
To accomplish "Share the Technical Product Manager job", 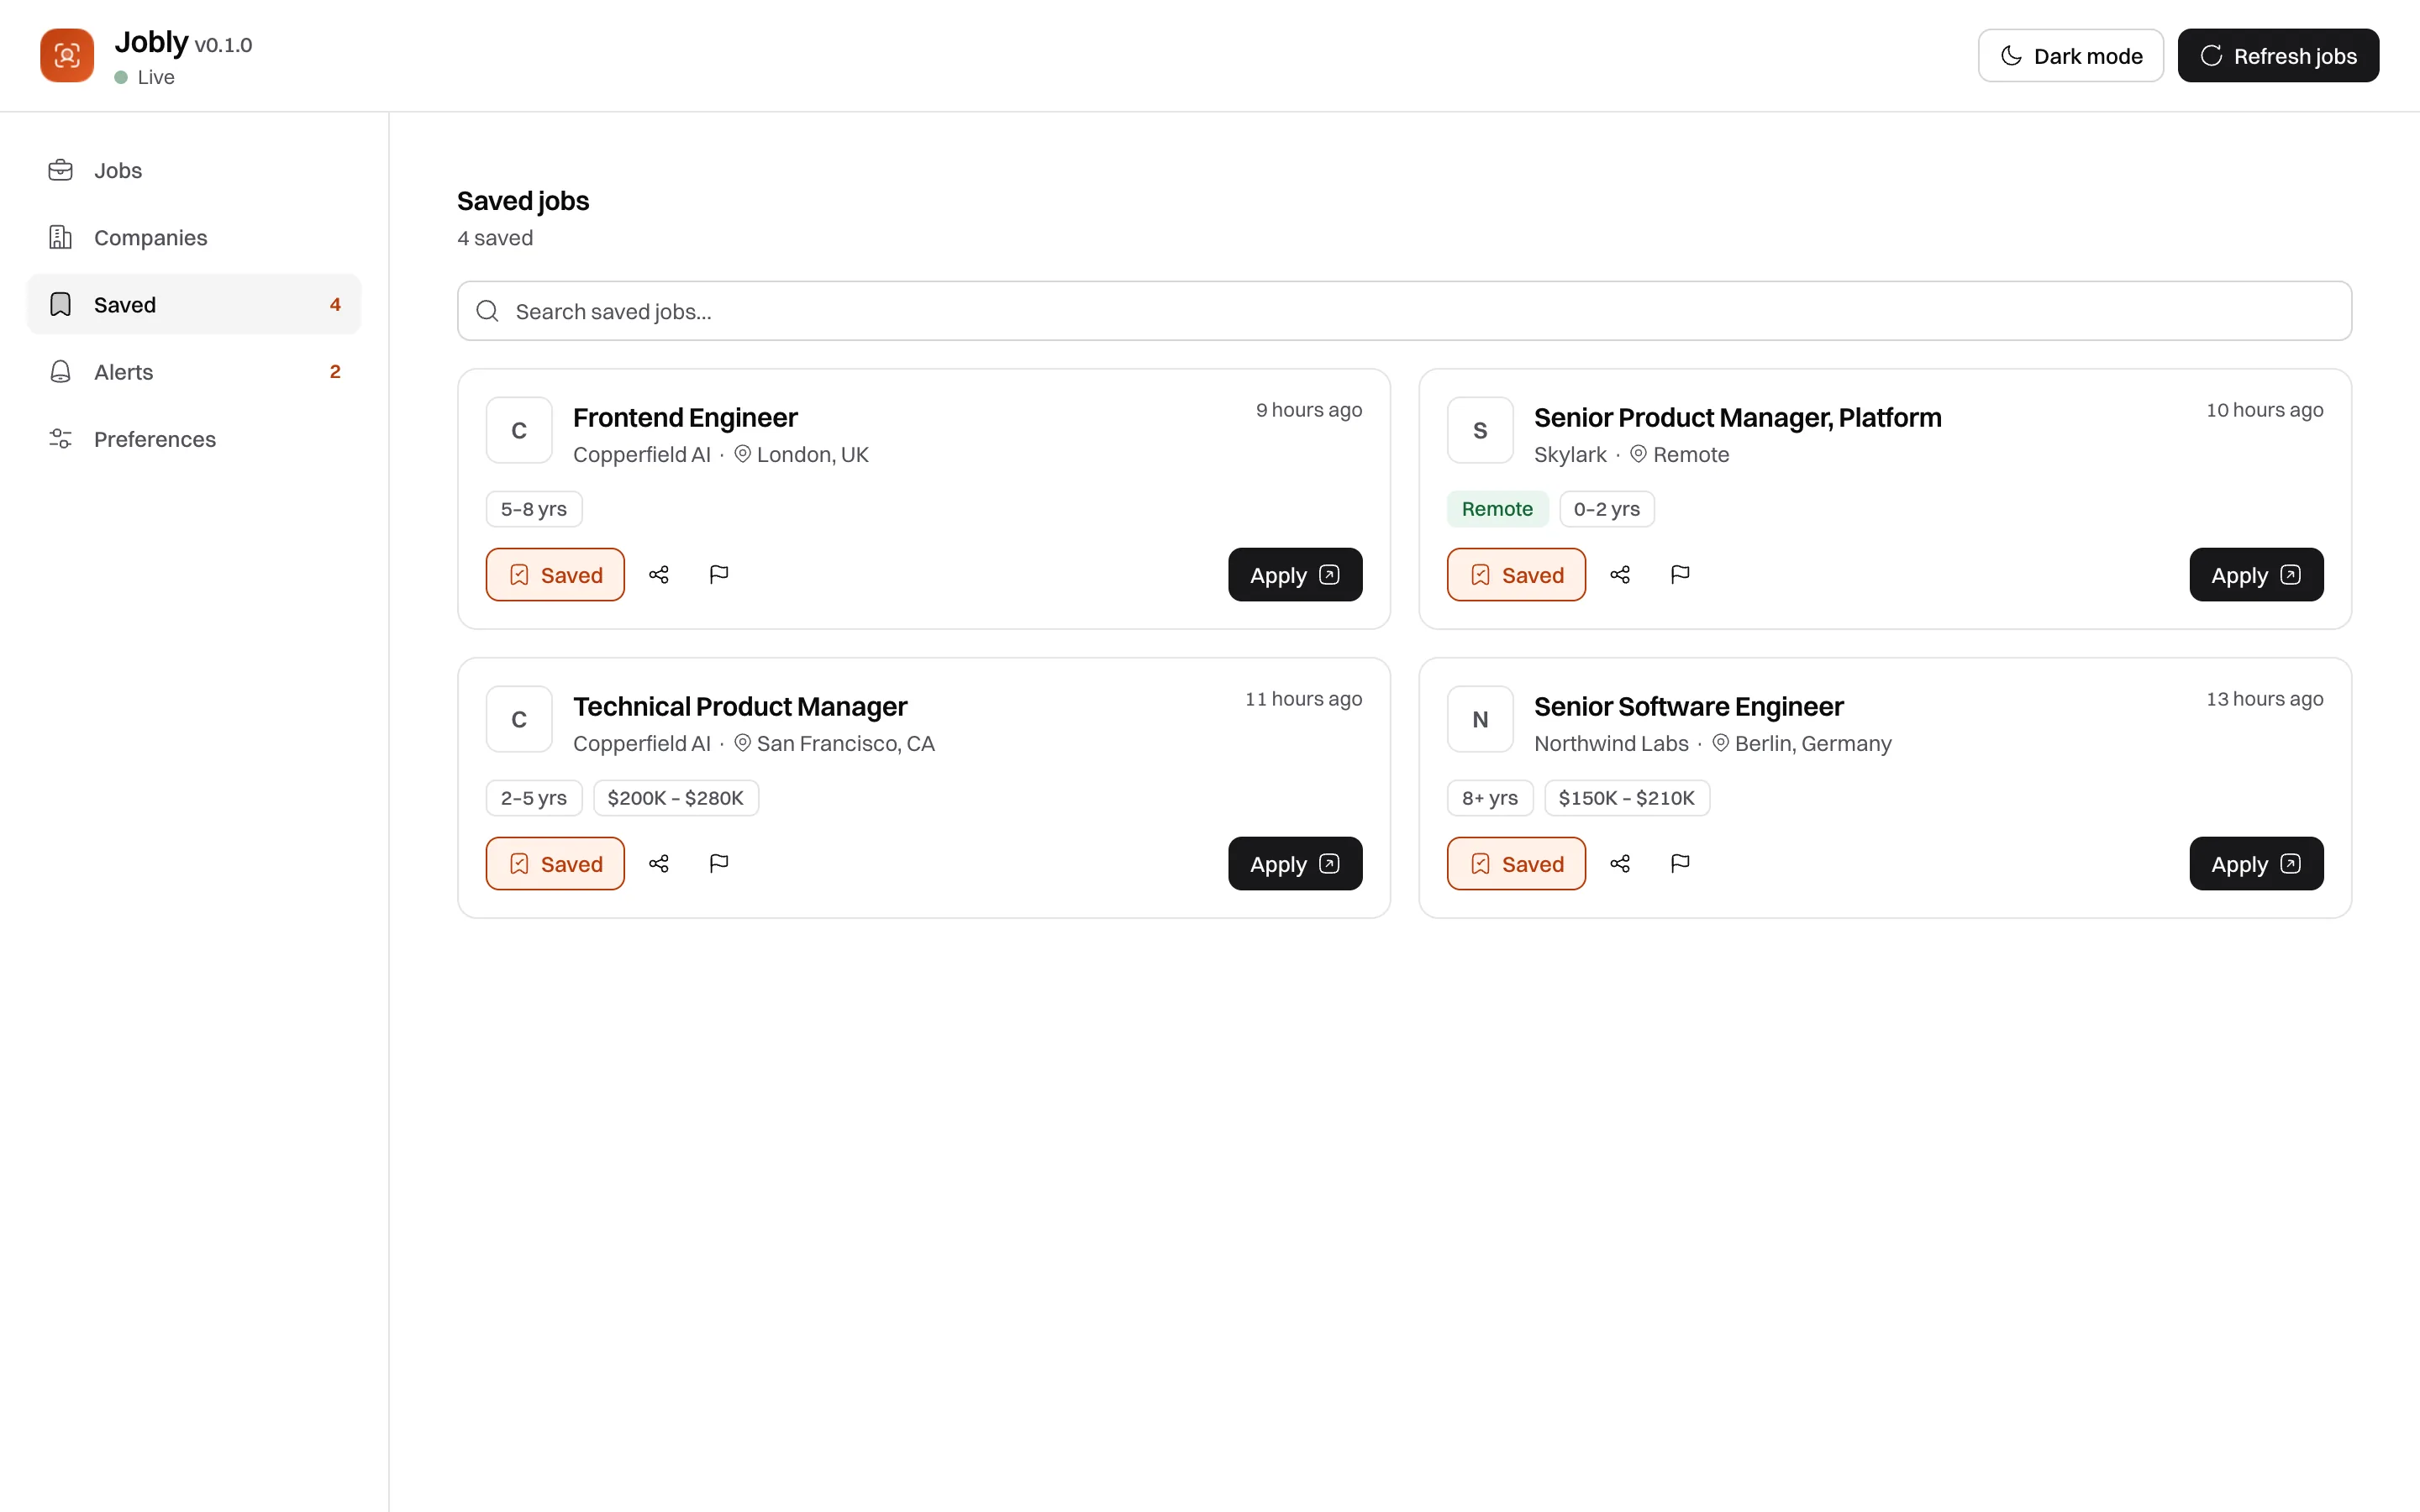I will pyautogui.click(x=659, y=863).
